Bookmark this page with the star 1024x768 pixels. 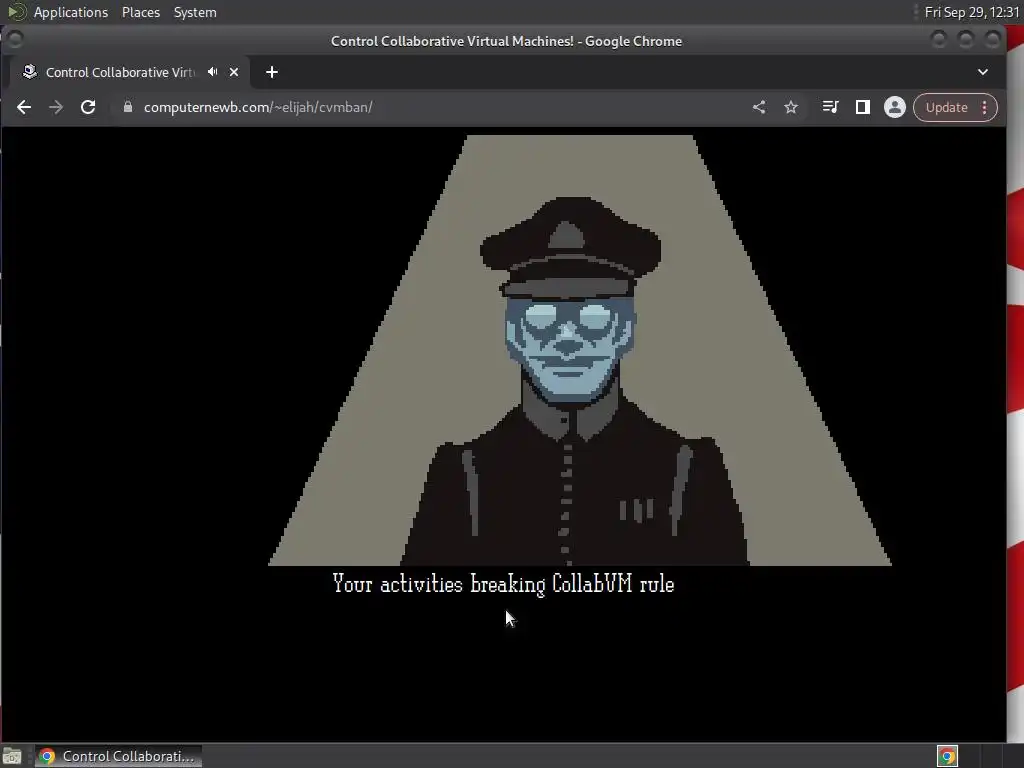(x=791, y=107)
